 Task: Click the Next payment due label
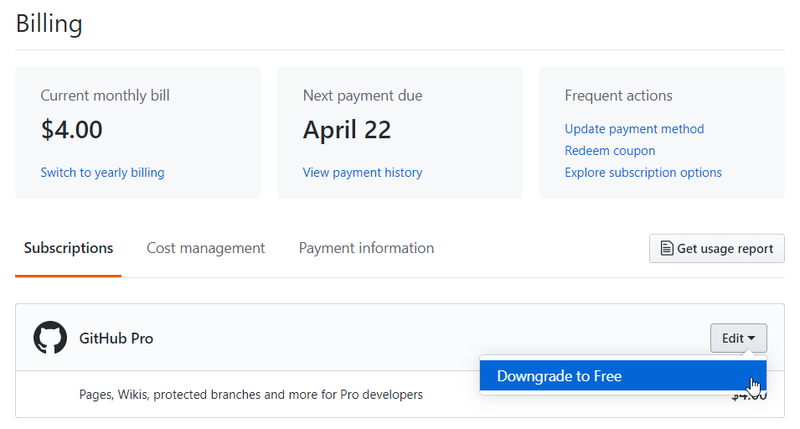[362, 96]
